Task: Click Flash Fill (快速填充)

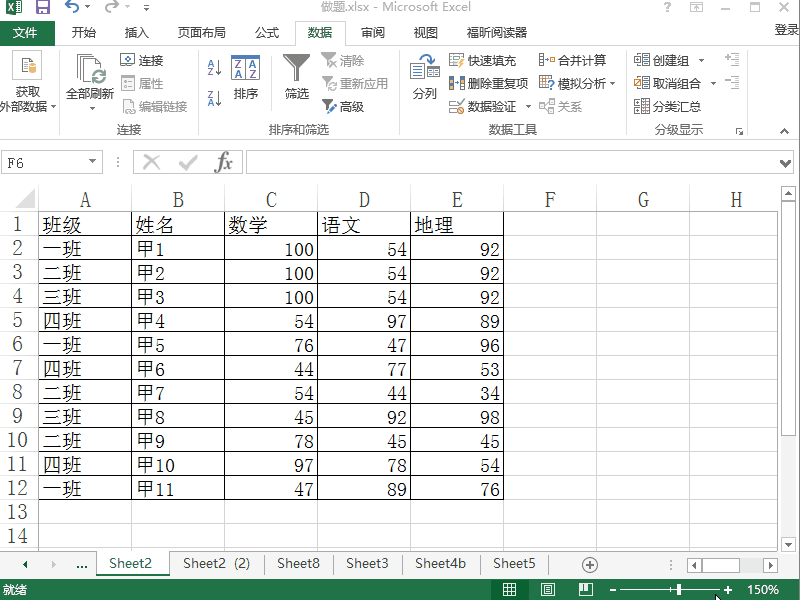Action: [483, 60]
